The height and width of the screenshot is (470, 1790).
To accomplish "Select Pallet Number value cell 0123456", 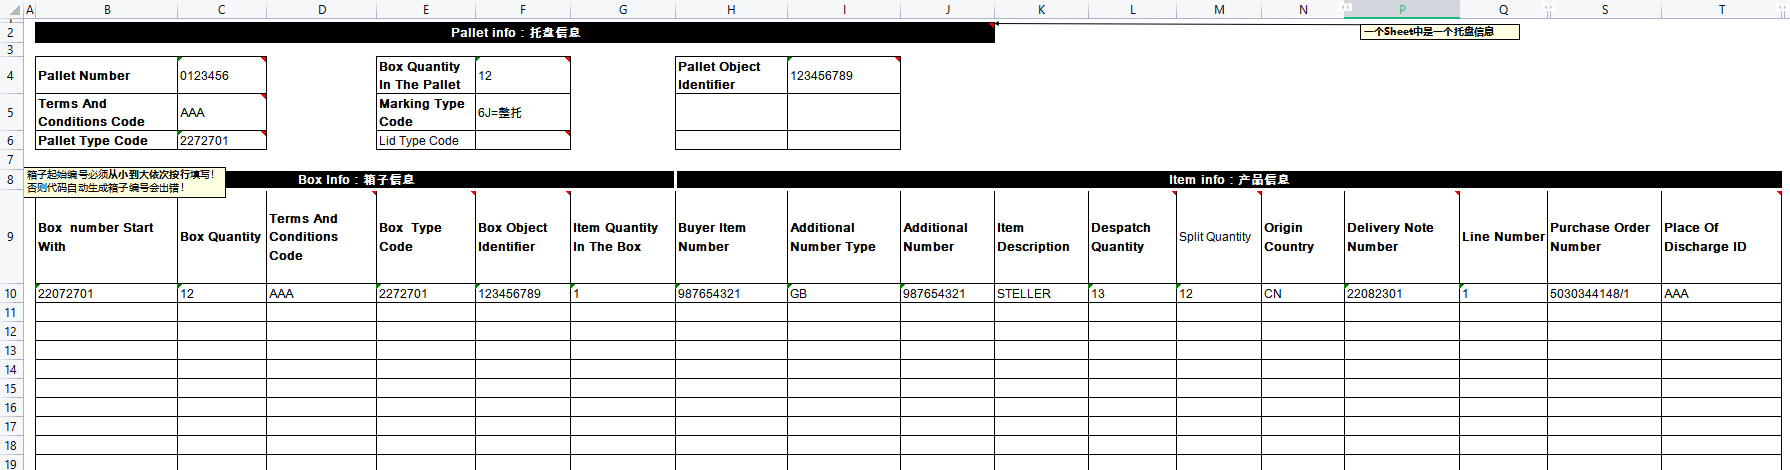I will 221,76.
